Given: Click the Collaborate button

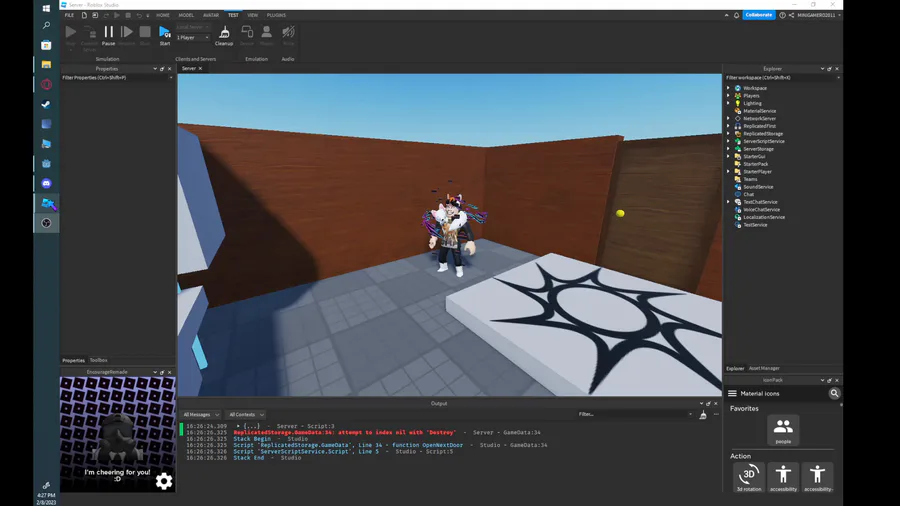Looking at the screenshot, I should click(759, 15).
